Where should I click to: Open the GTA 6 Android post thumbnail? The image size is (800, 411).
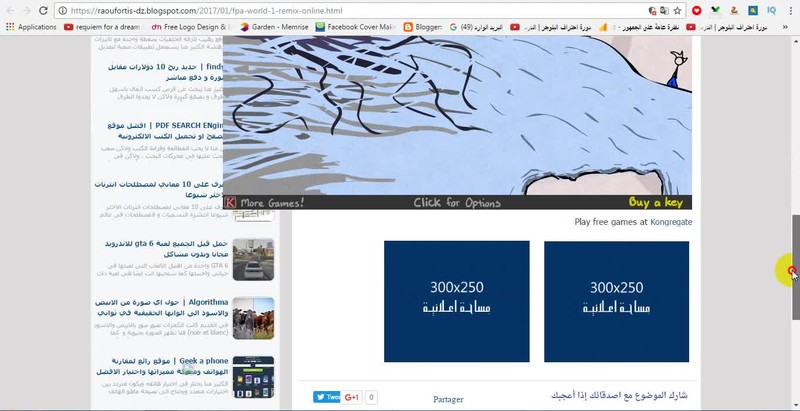click(x=254, y=260)
